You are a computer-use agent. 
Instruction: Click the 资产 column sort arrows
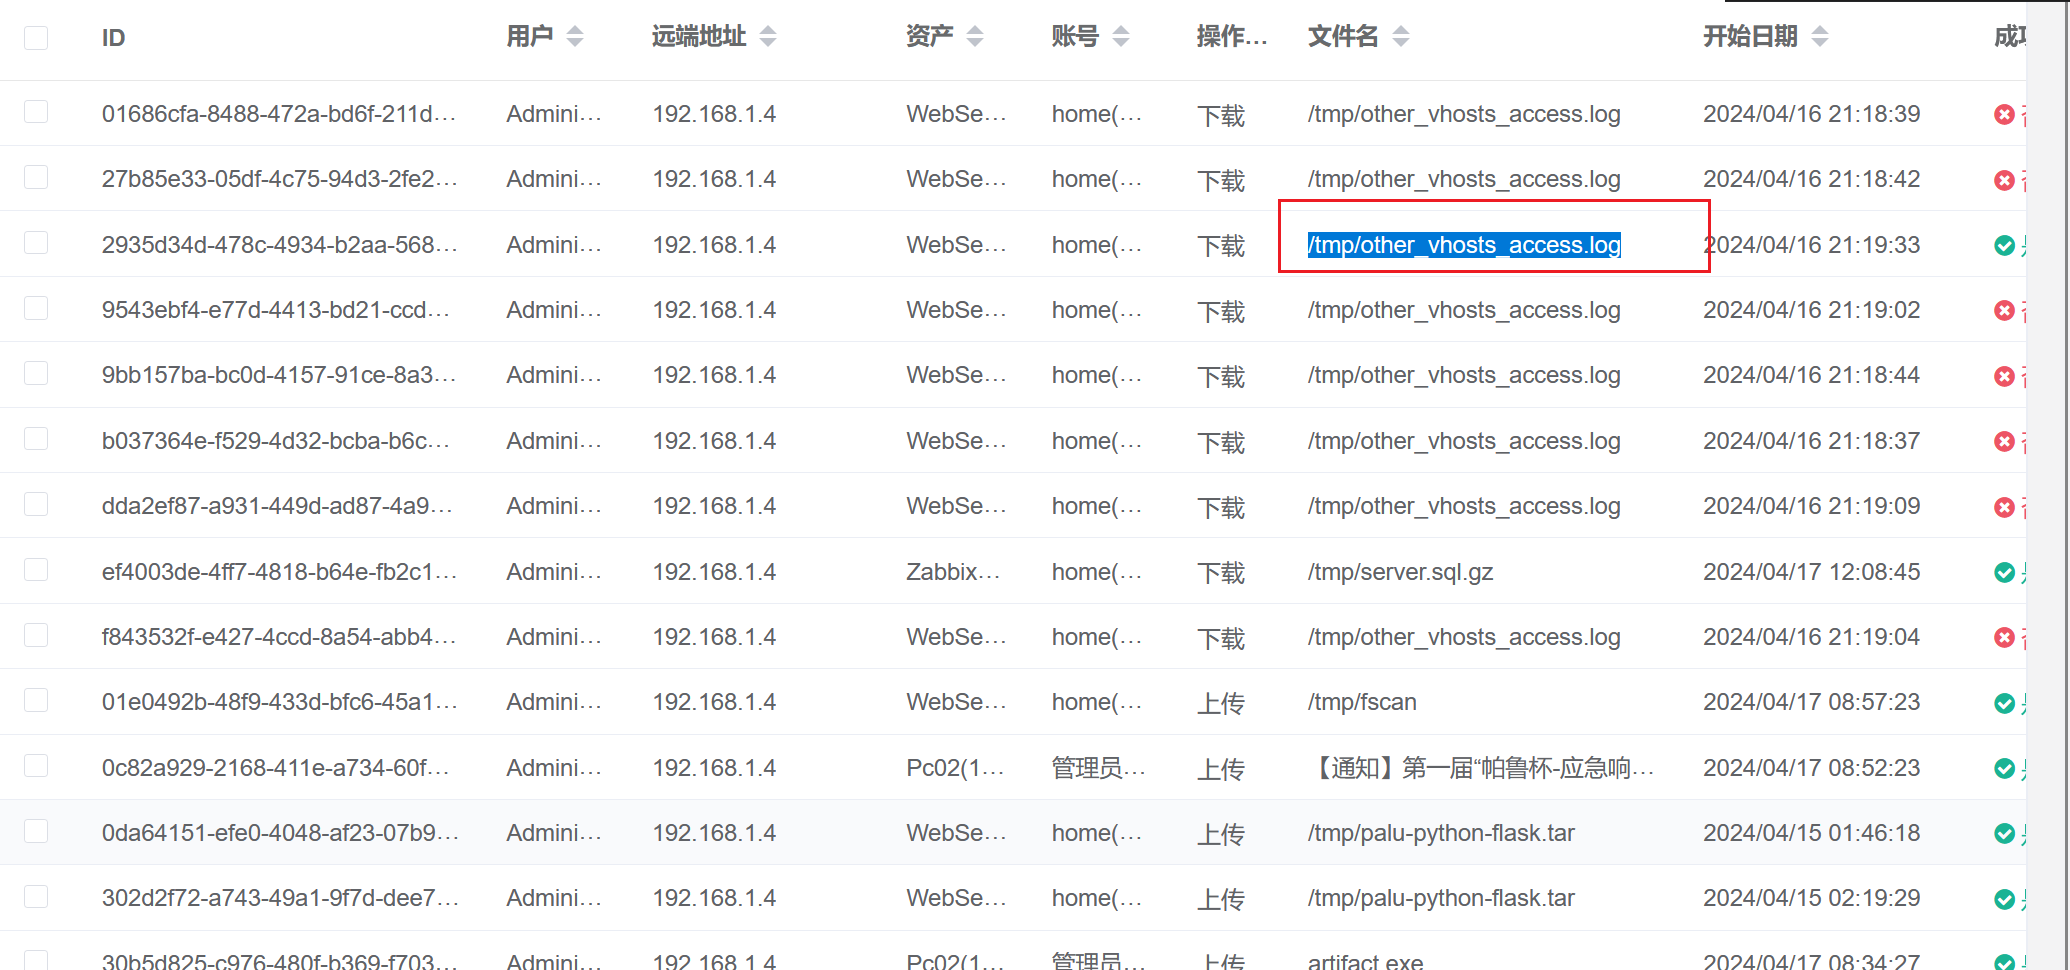pyautogui.click(x=974, y=37)
